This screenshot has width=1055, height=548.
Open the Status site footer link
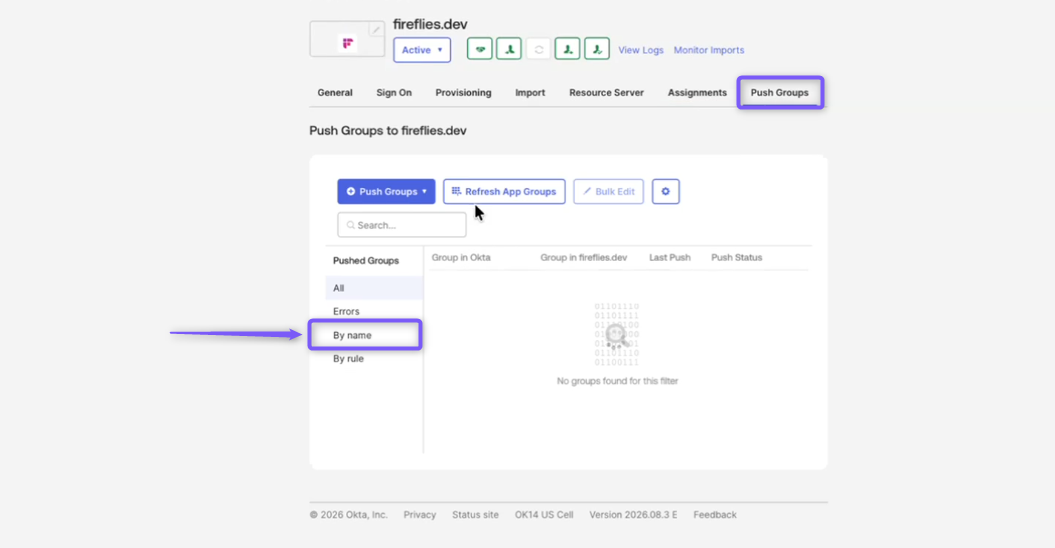click(x=475, y=514)
